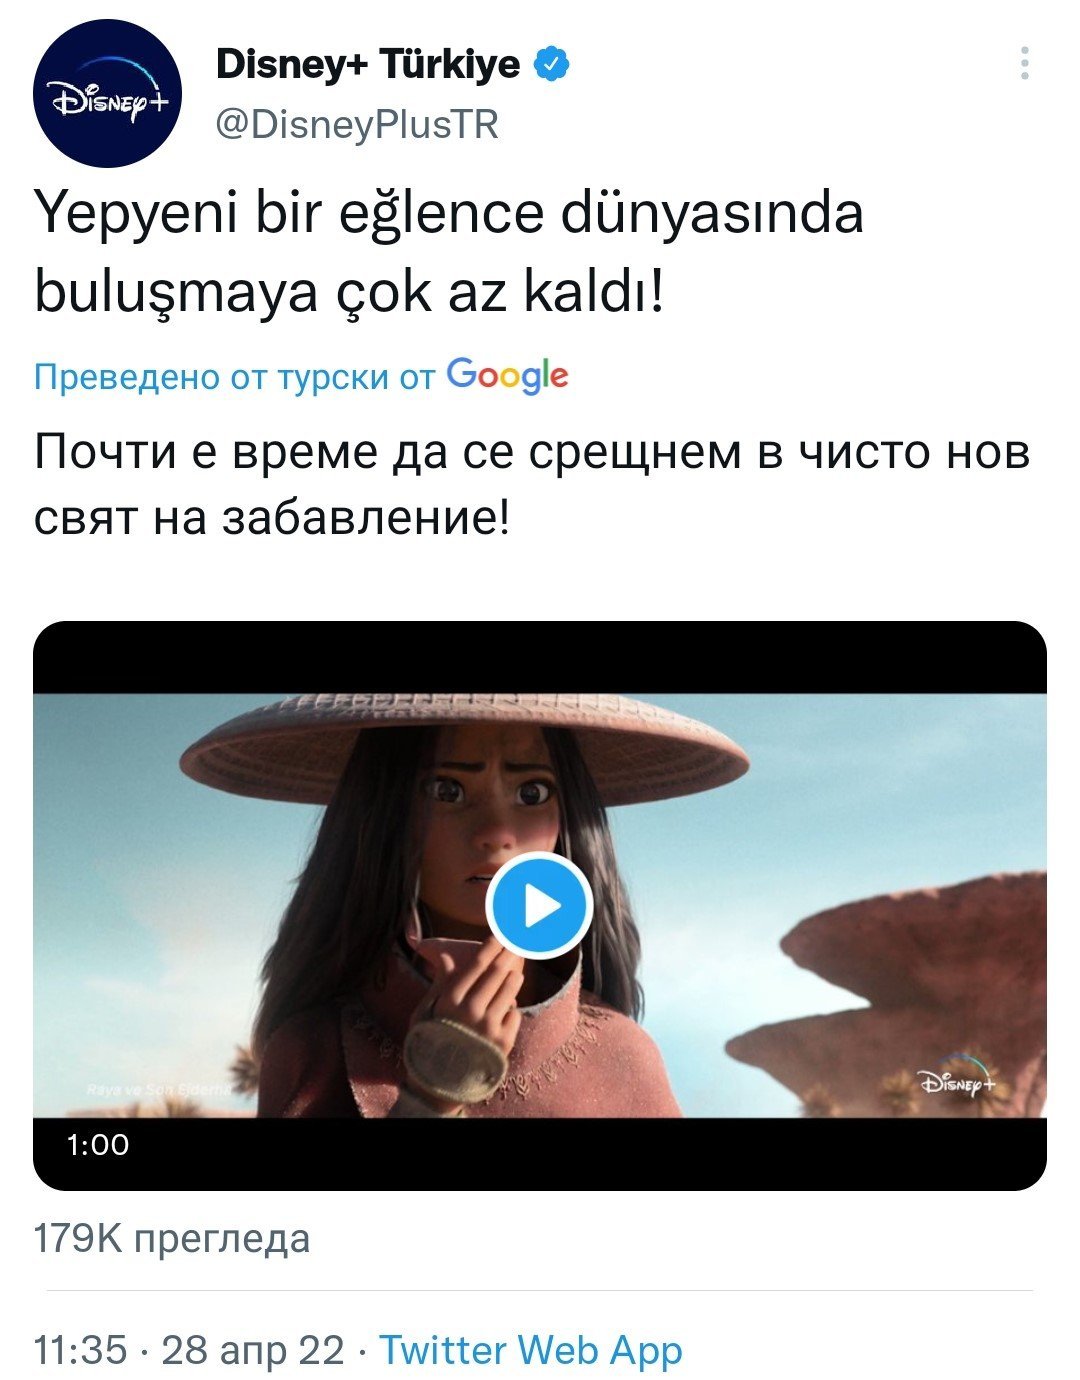
Task: Click the 'Преведено от турски от' translation label
Action: click(235, 377)
